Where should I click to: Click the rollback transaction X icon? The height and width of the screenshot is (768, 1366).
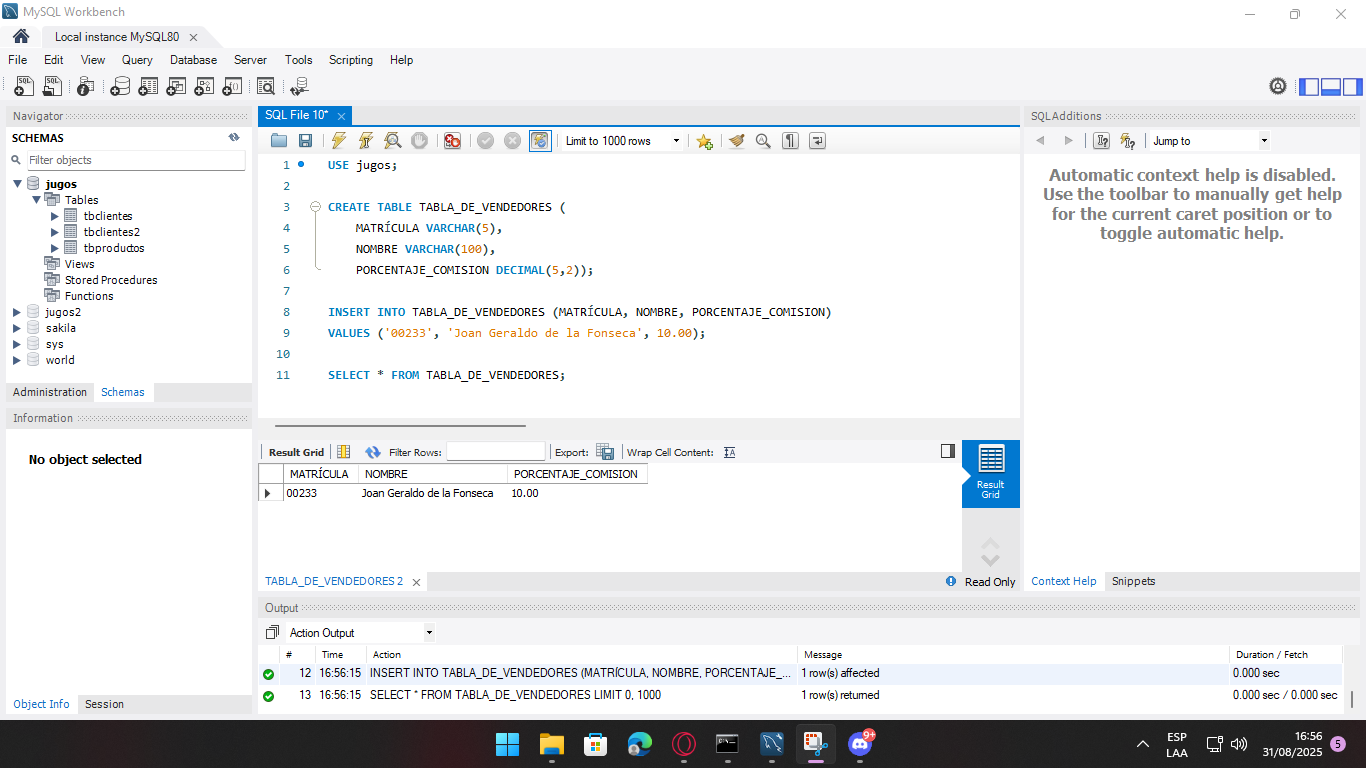click(512, 141)
